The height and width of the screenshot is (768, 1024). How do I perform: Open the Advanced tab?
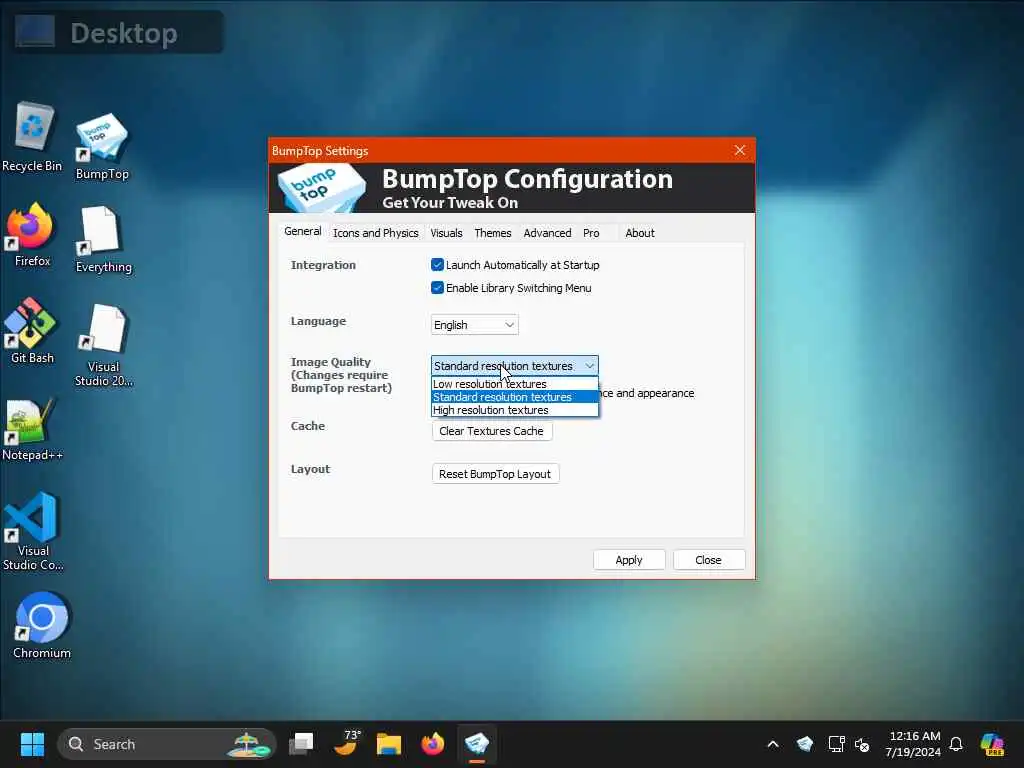click(547, 232)
